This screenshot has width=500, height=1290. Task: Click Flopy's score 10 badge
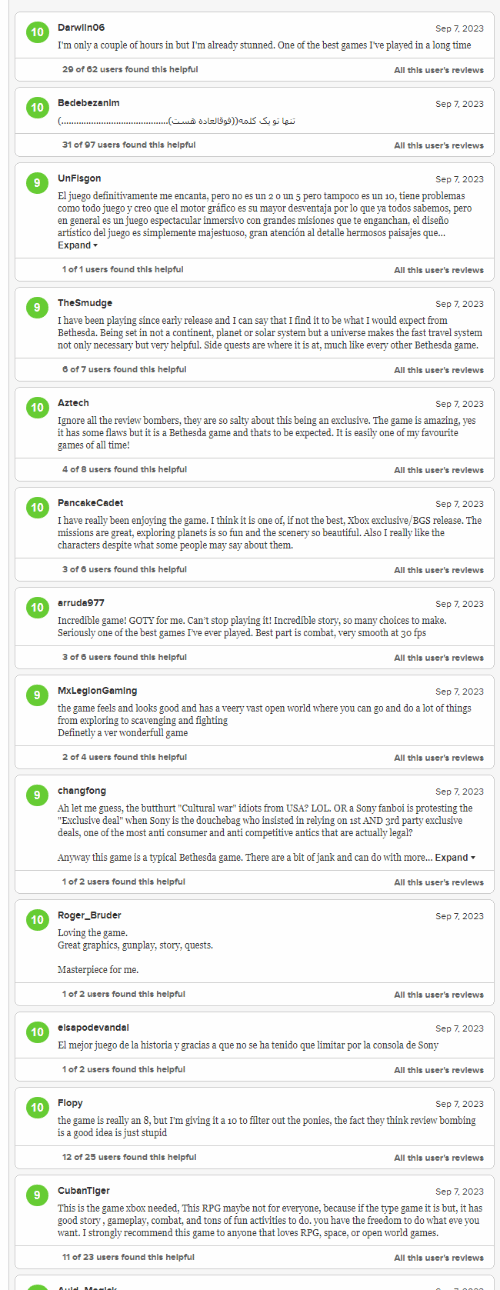click(x=37, y=1109)
